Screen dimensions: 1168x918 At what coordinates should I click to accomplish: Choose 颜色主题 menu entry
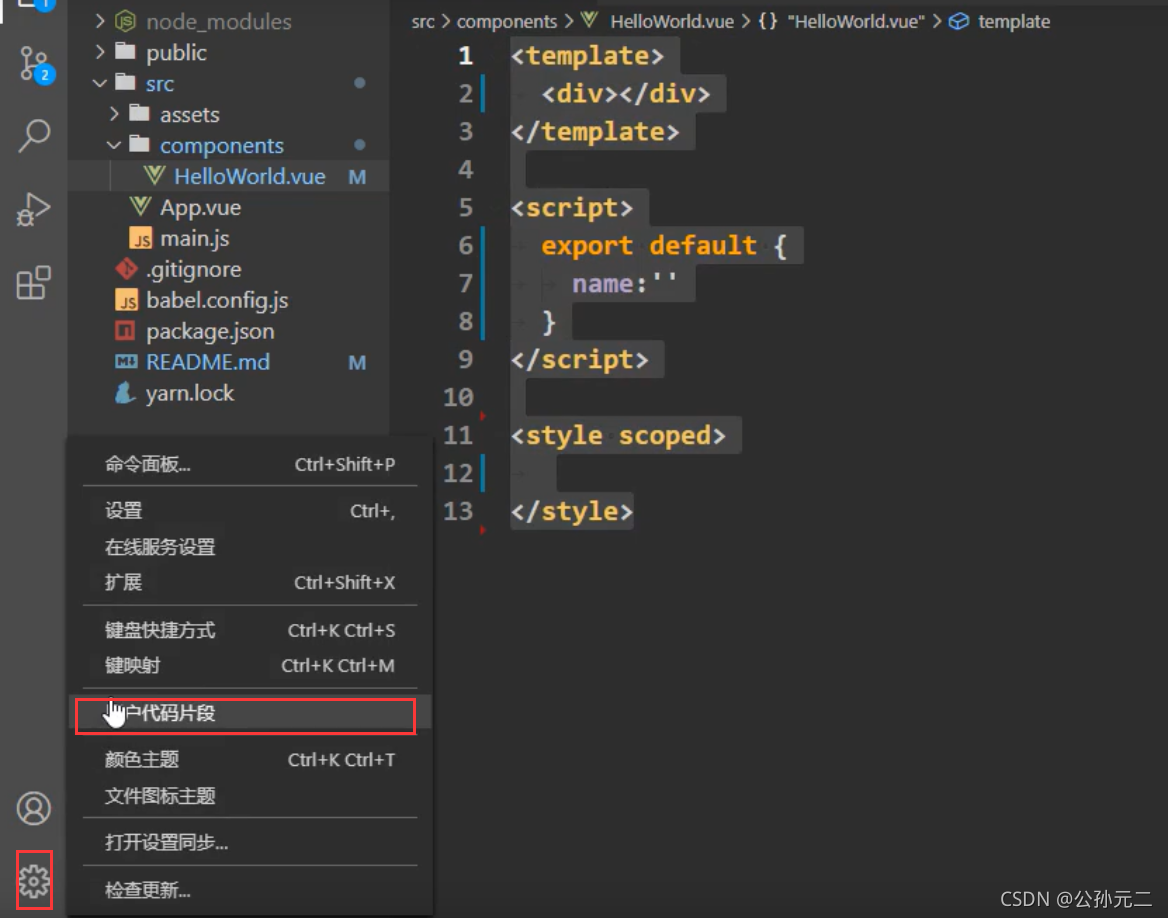250,759
